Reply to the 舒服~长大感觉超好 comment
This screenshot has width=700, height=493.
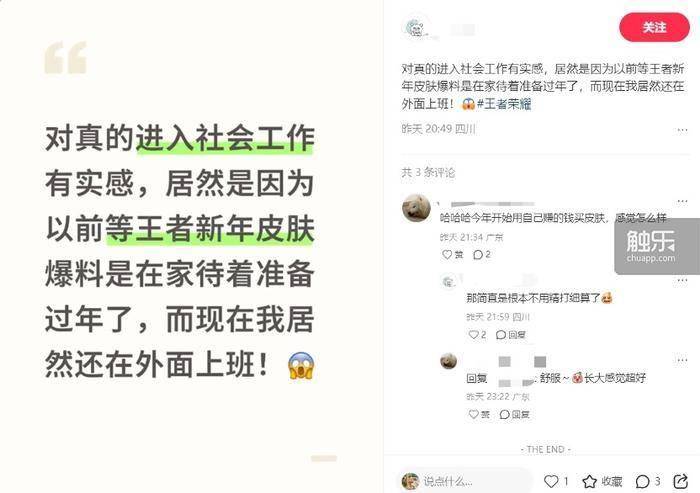514,414
